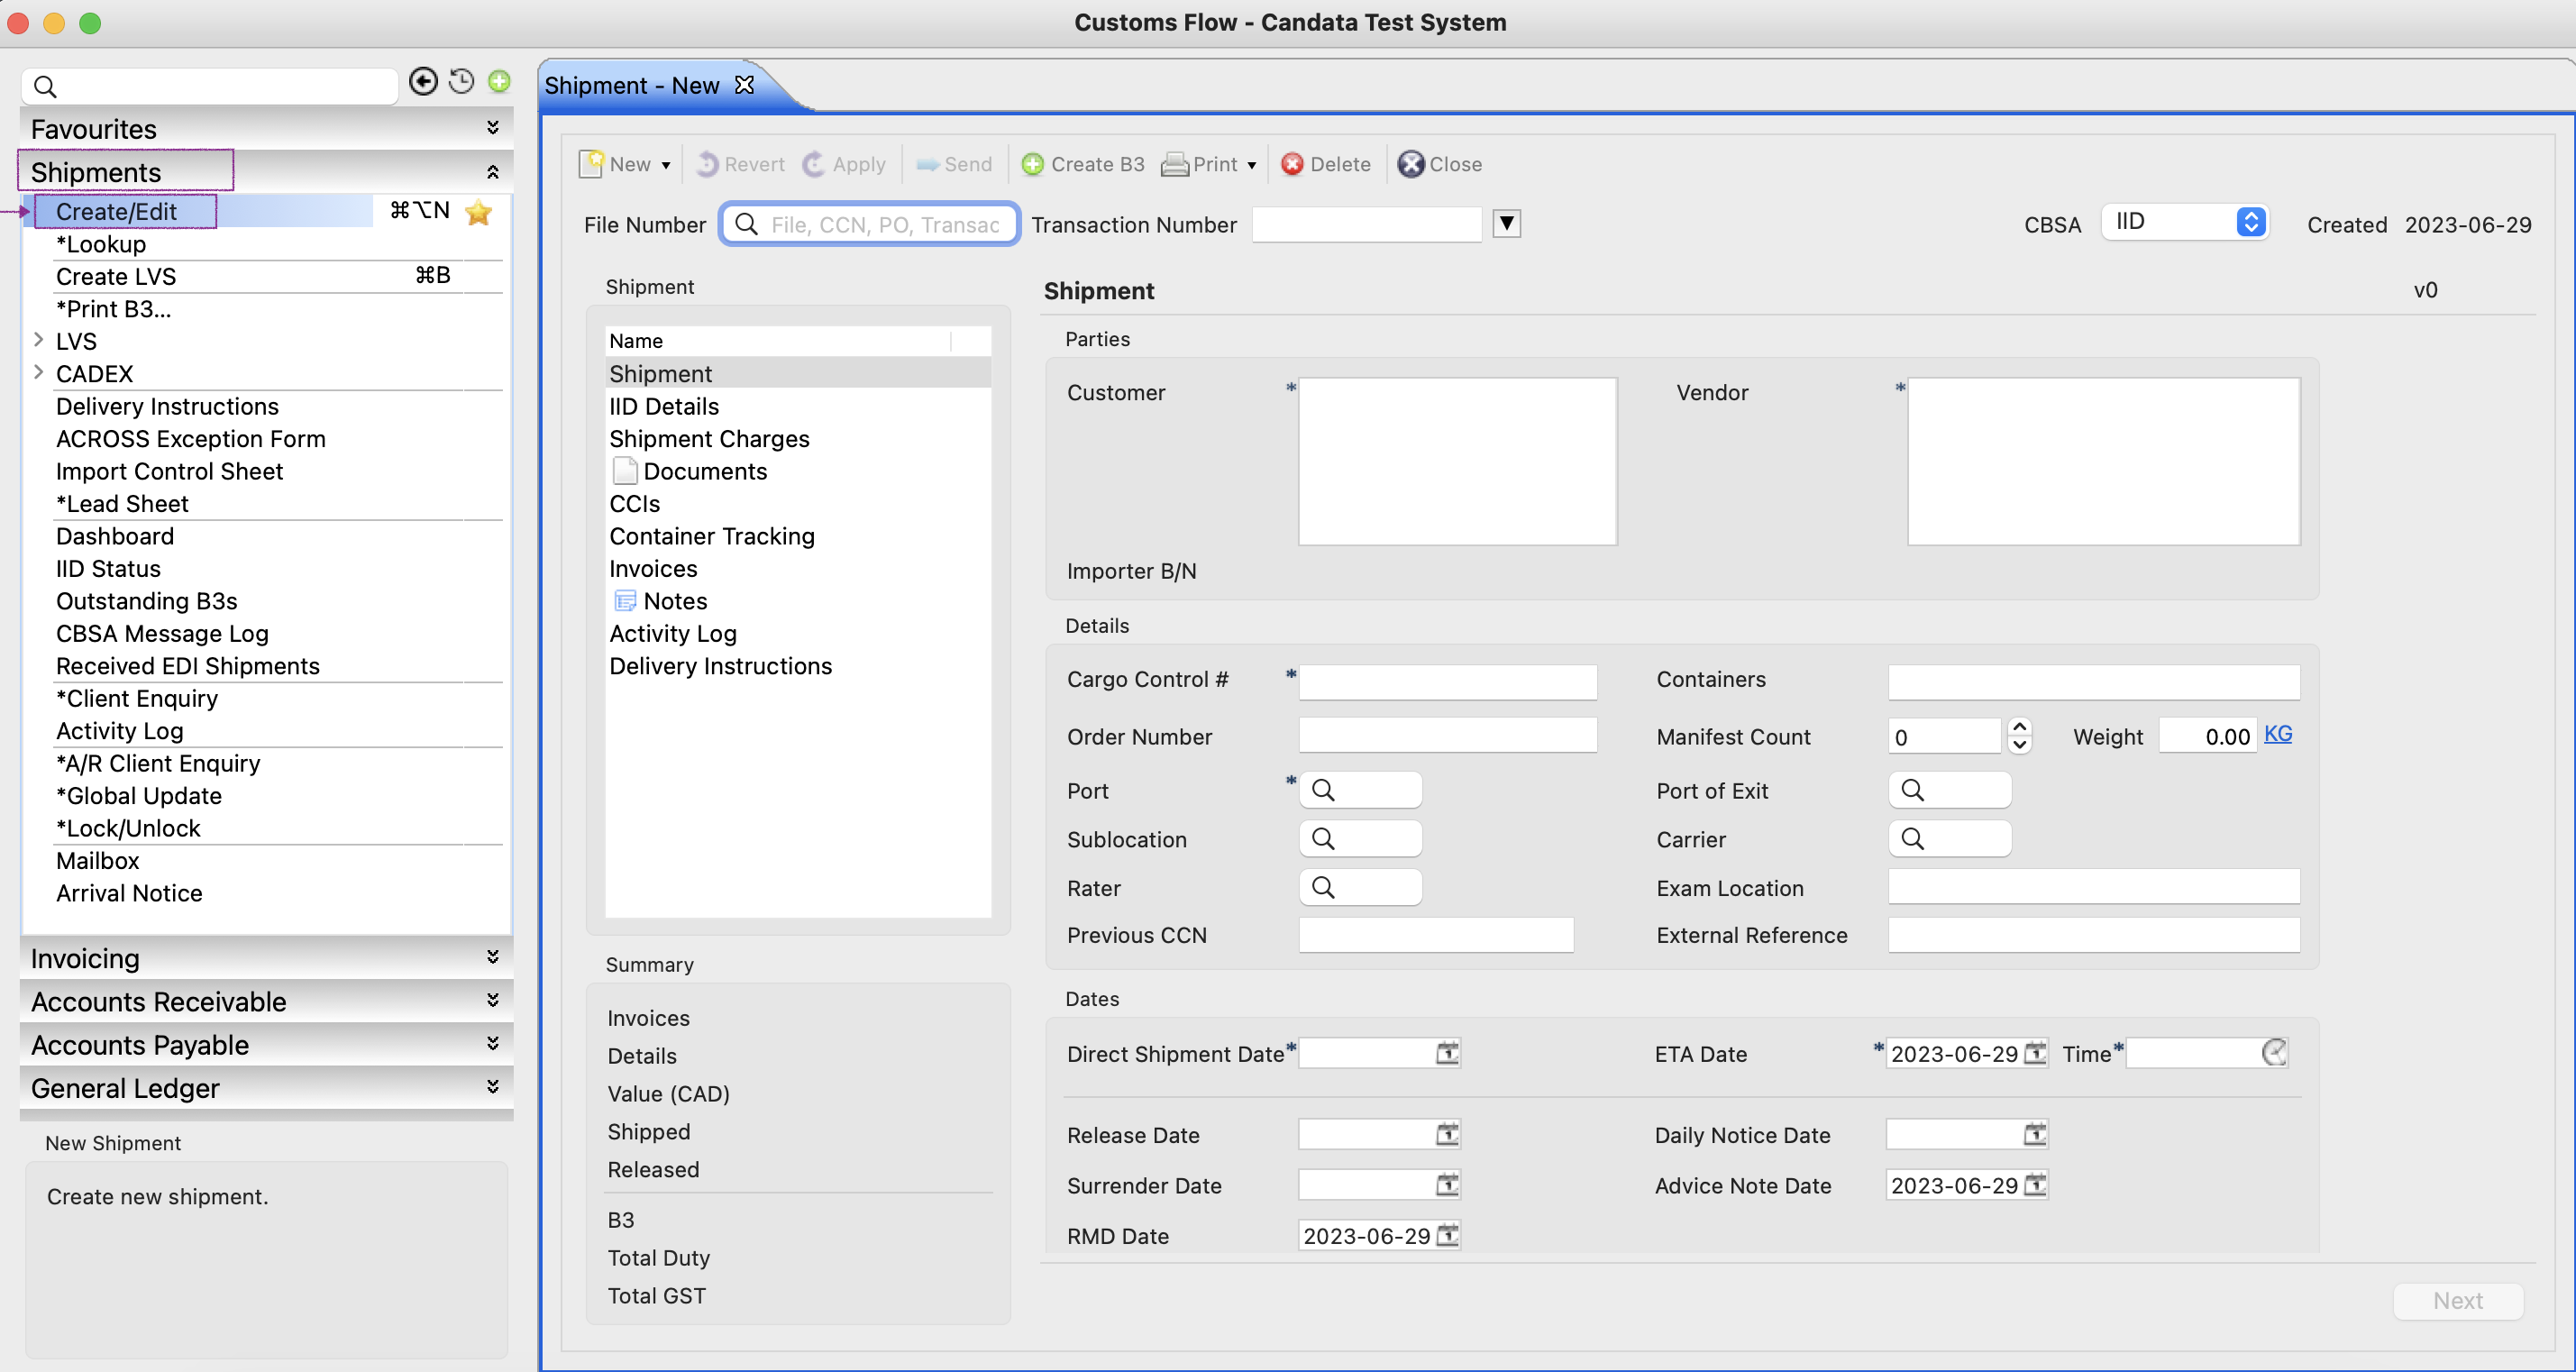Image resolution: width=2576 pixels, height=1372 pixels.
Task: Open Arrival Notice entry
Action: pyautogui.click(x=129, y=893)
